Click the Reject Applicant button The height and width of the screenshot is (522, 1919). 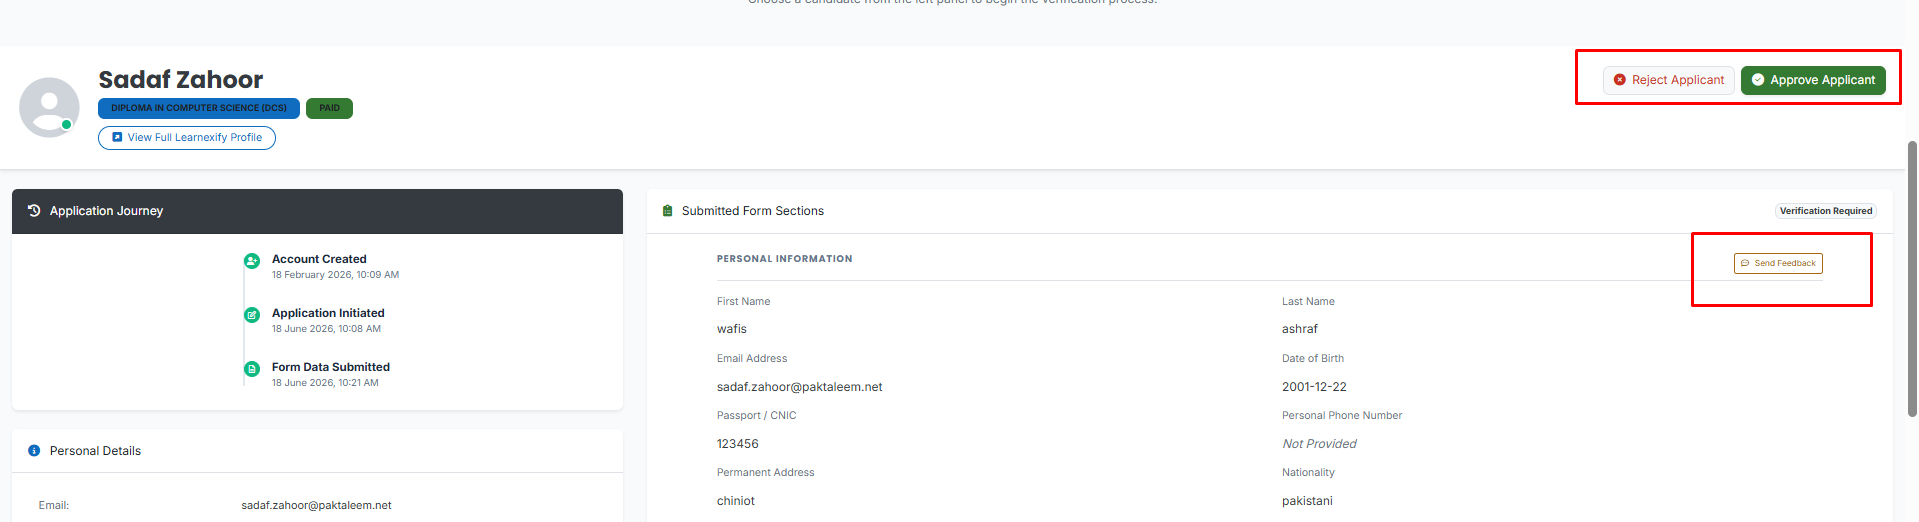pyautogui.click(x=1668, y=80)
